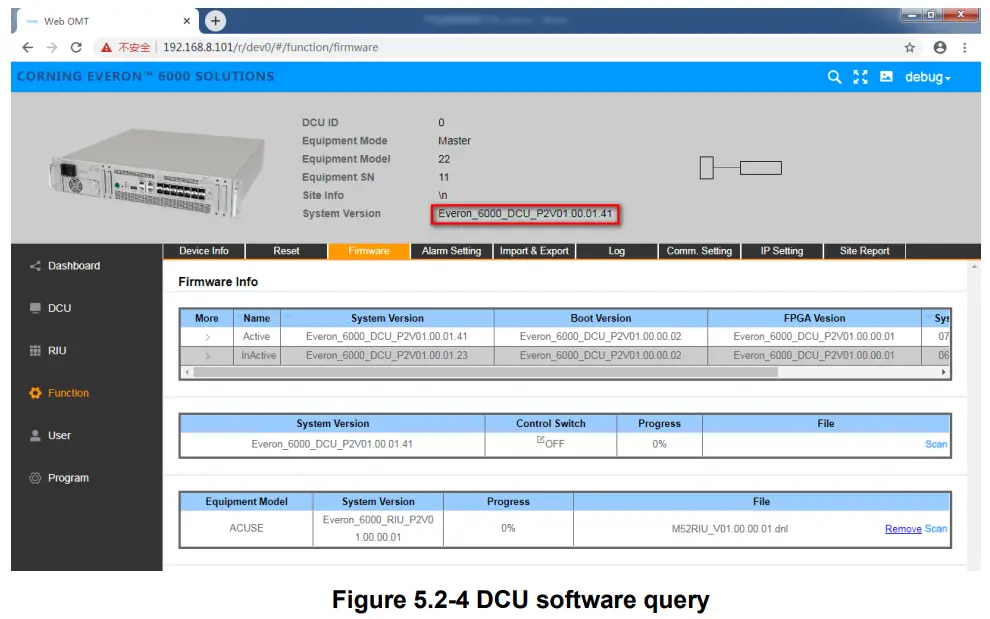
Task: Click the browser address bar URL
Action: (x=270, y=47)
